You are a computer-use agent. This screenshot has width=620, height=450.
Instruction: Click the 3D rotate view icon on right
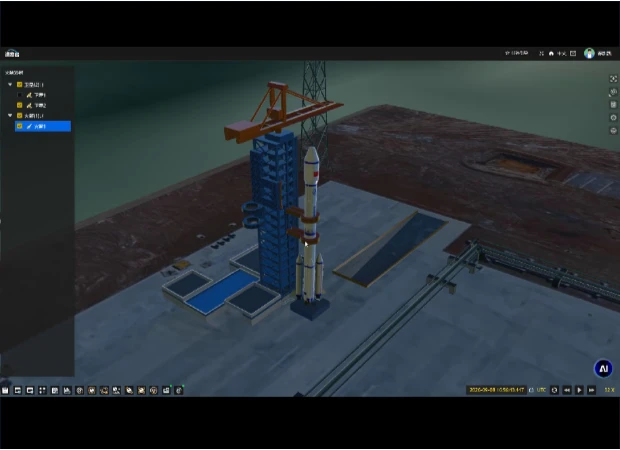click(613, 92)
